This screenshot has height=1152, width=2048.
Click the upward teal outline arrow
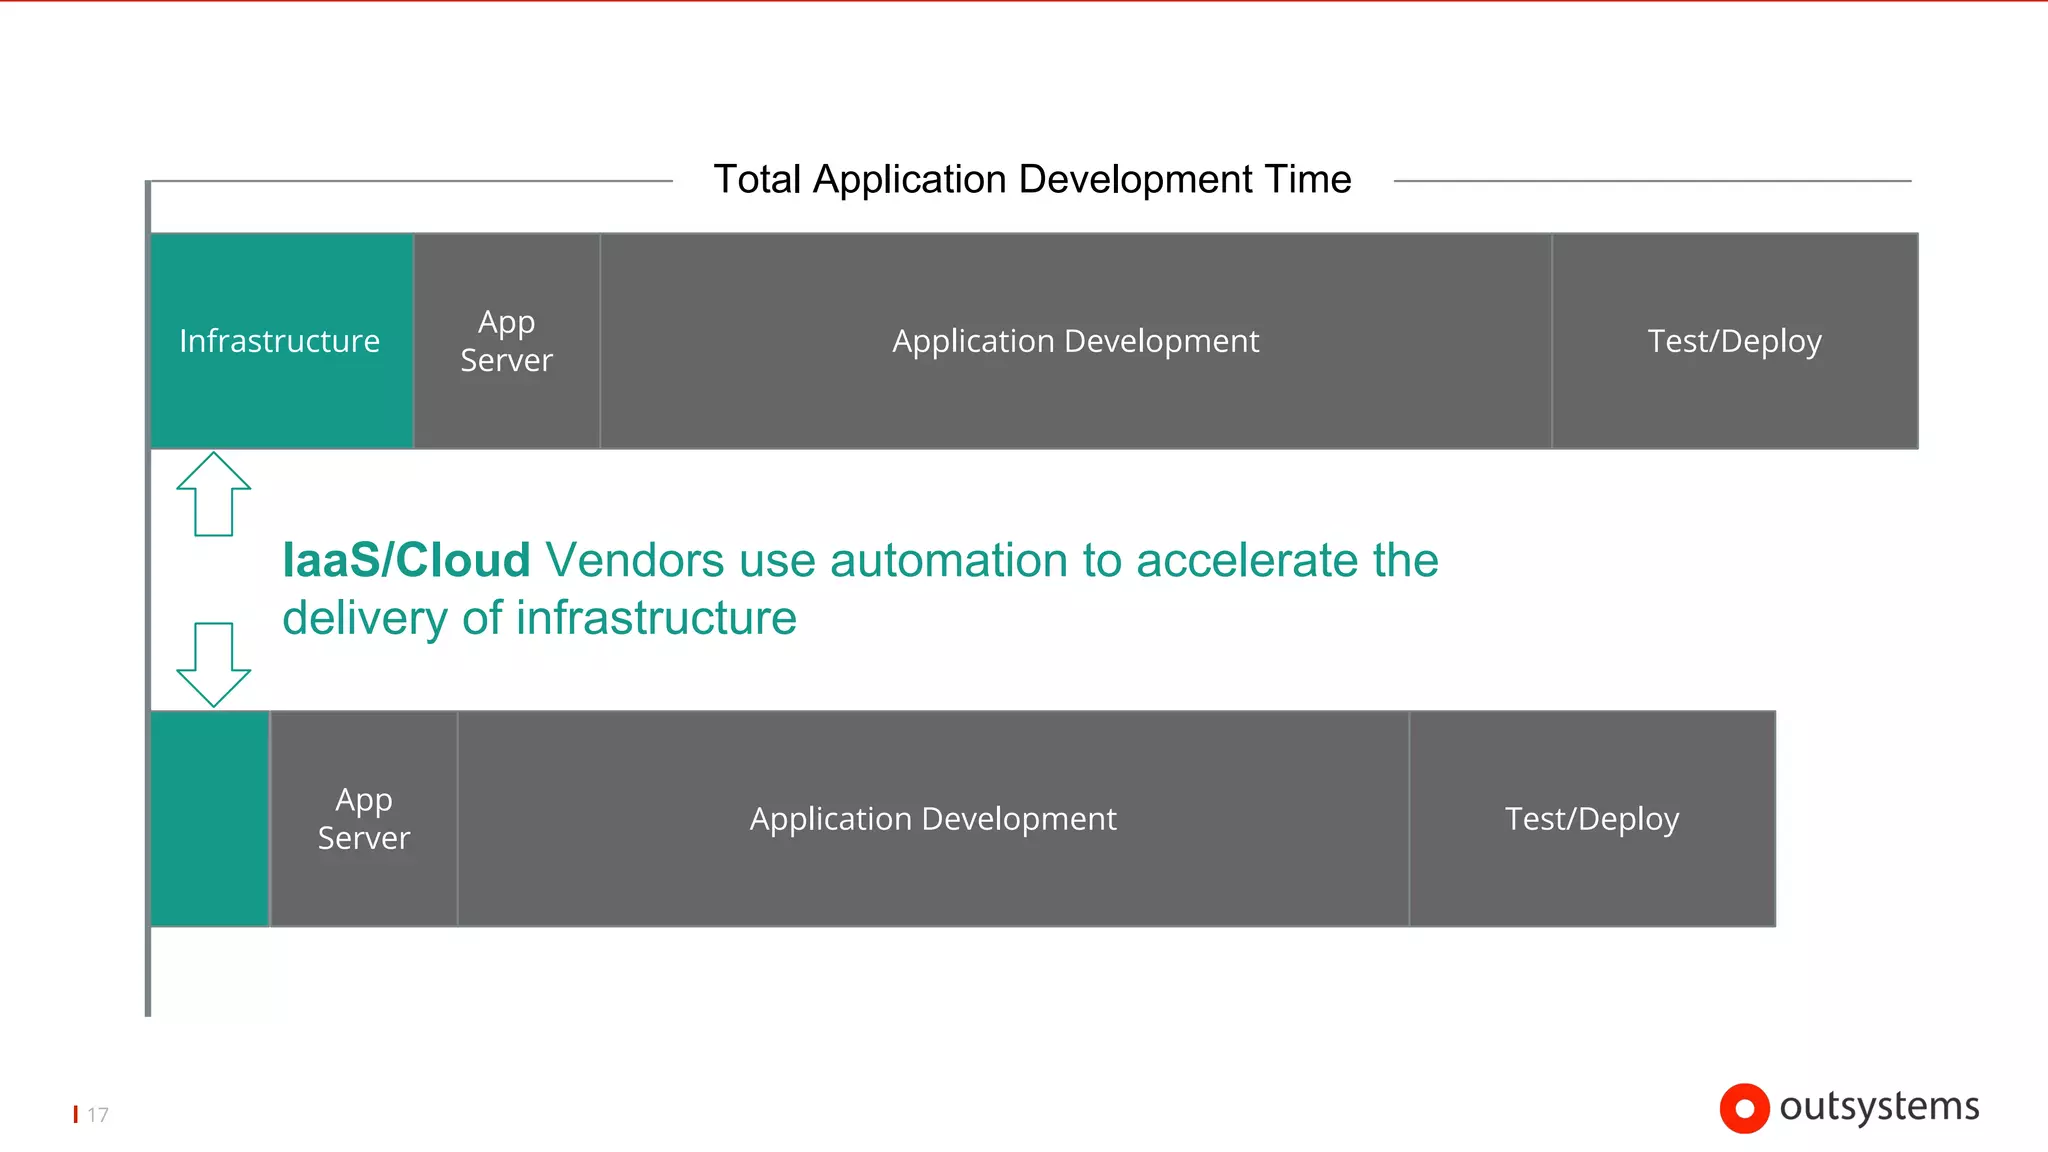213,494
